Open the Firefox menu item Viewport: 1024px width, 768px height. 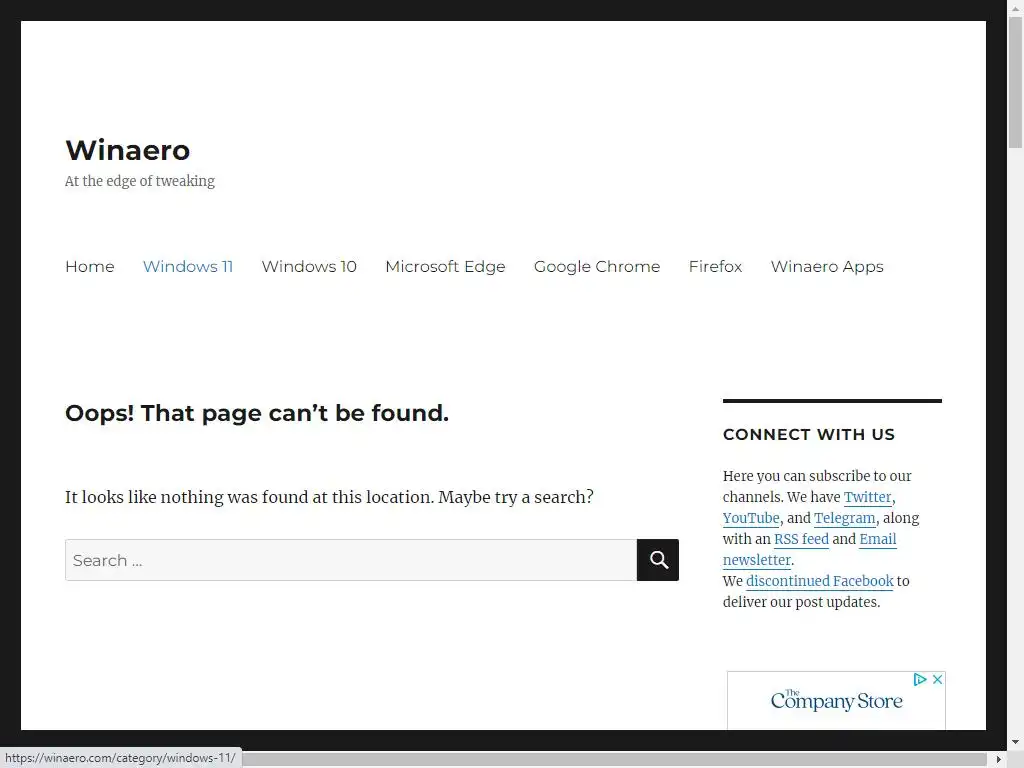(x=715, y=266)
